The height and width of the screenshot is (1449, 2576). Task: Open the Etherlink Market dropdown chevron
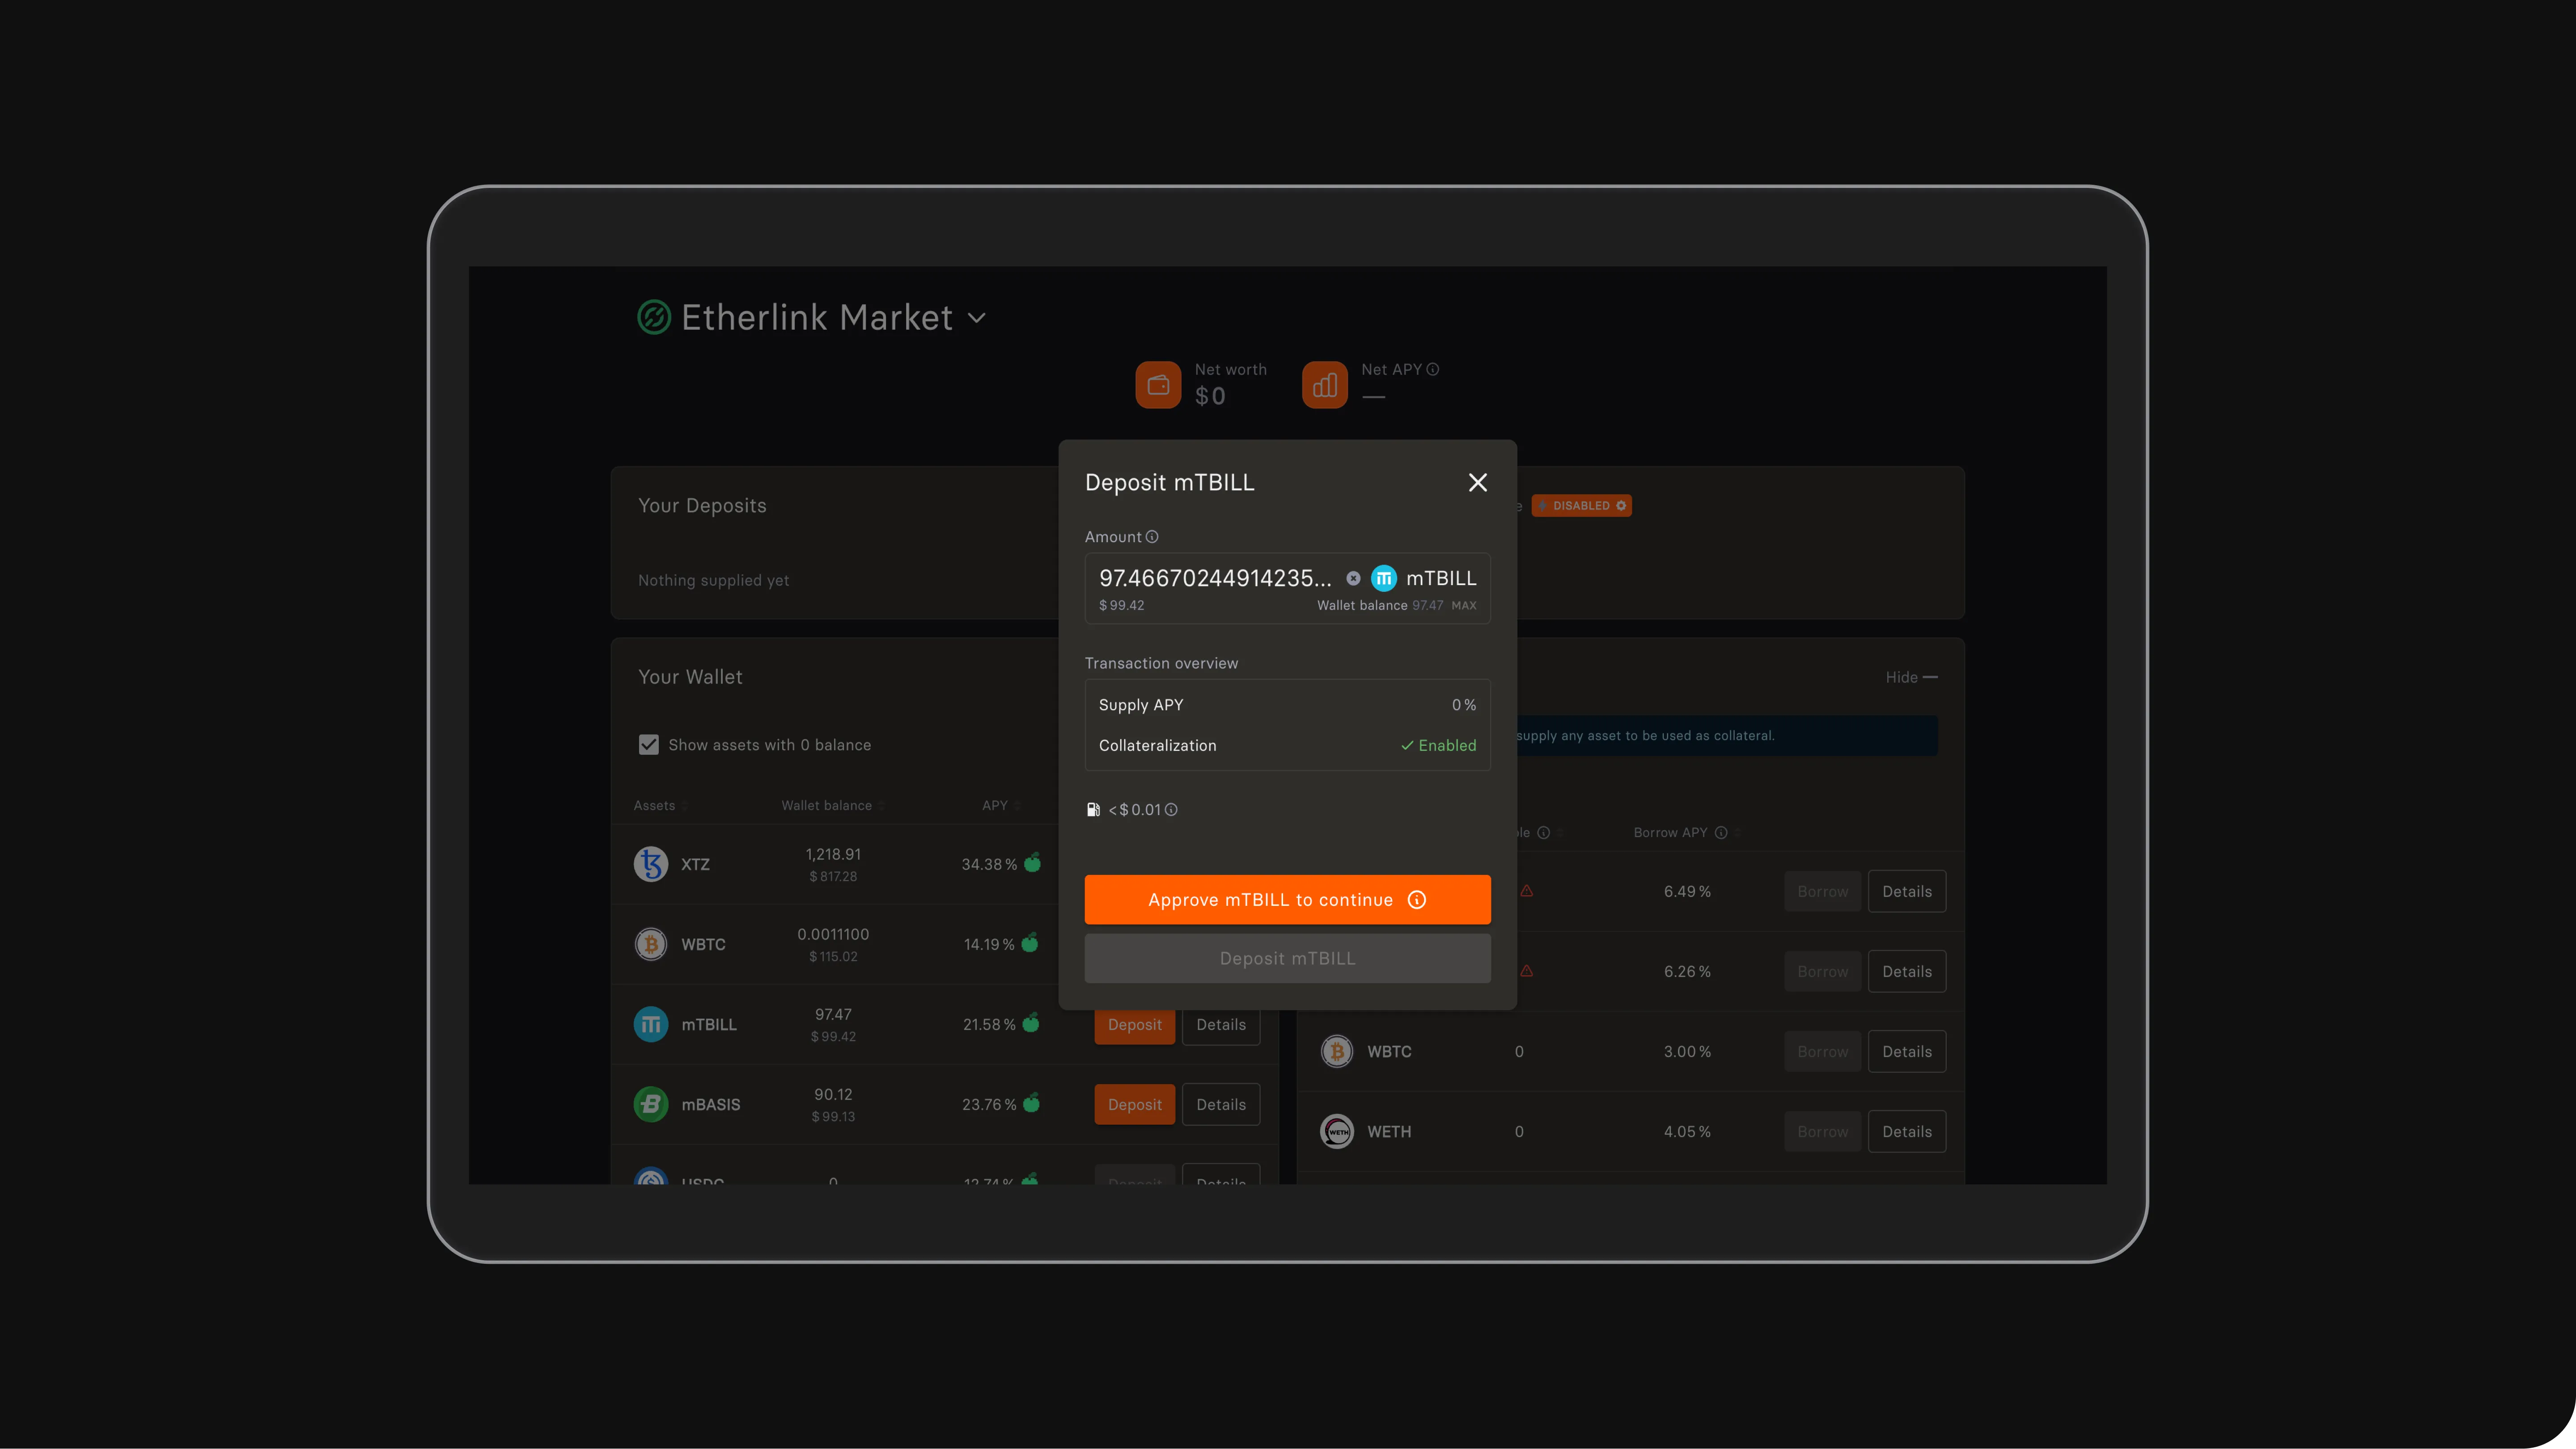click(x=977, y=318)
